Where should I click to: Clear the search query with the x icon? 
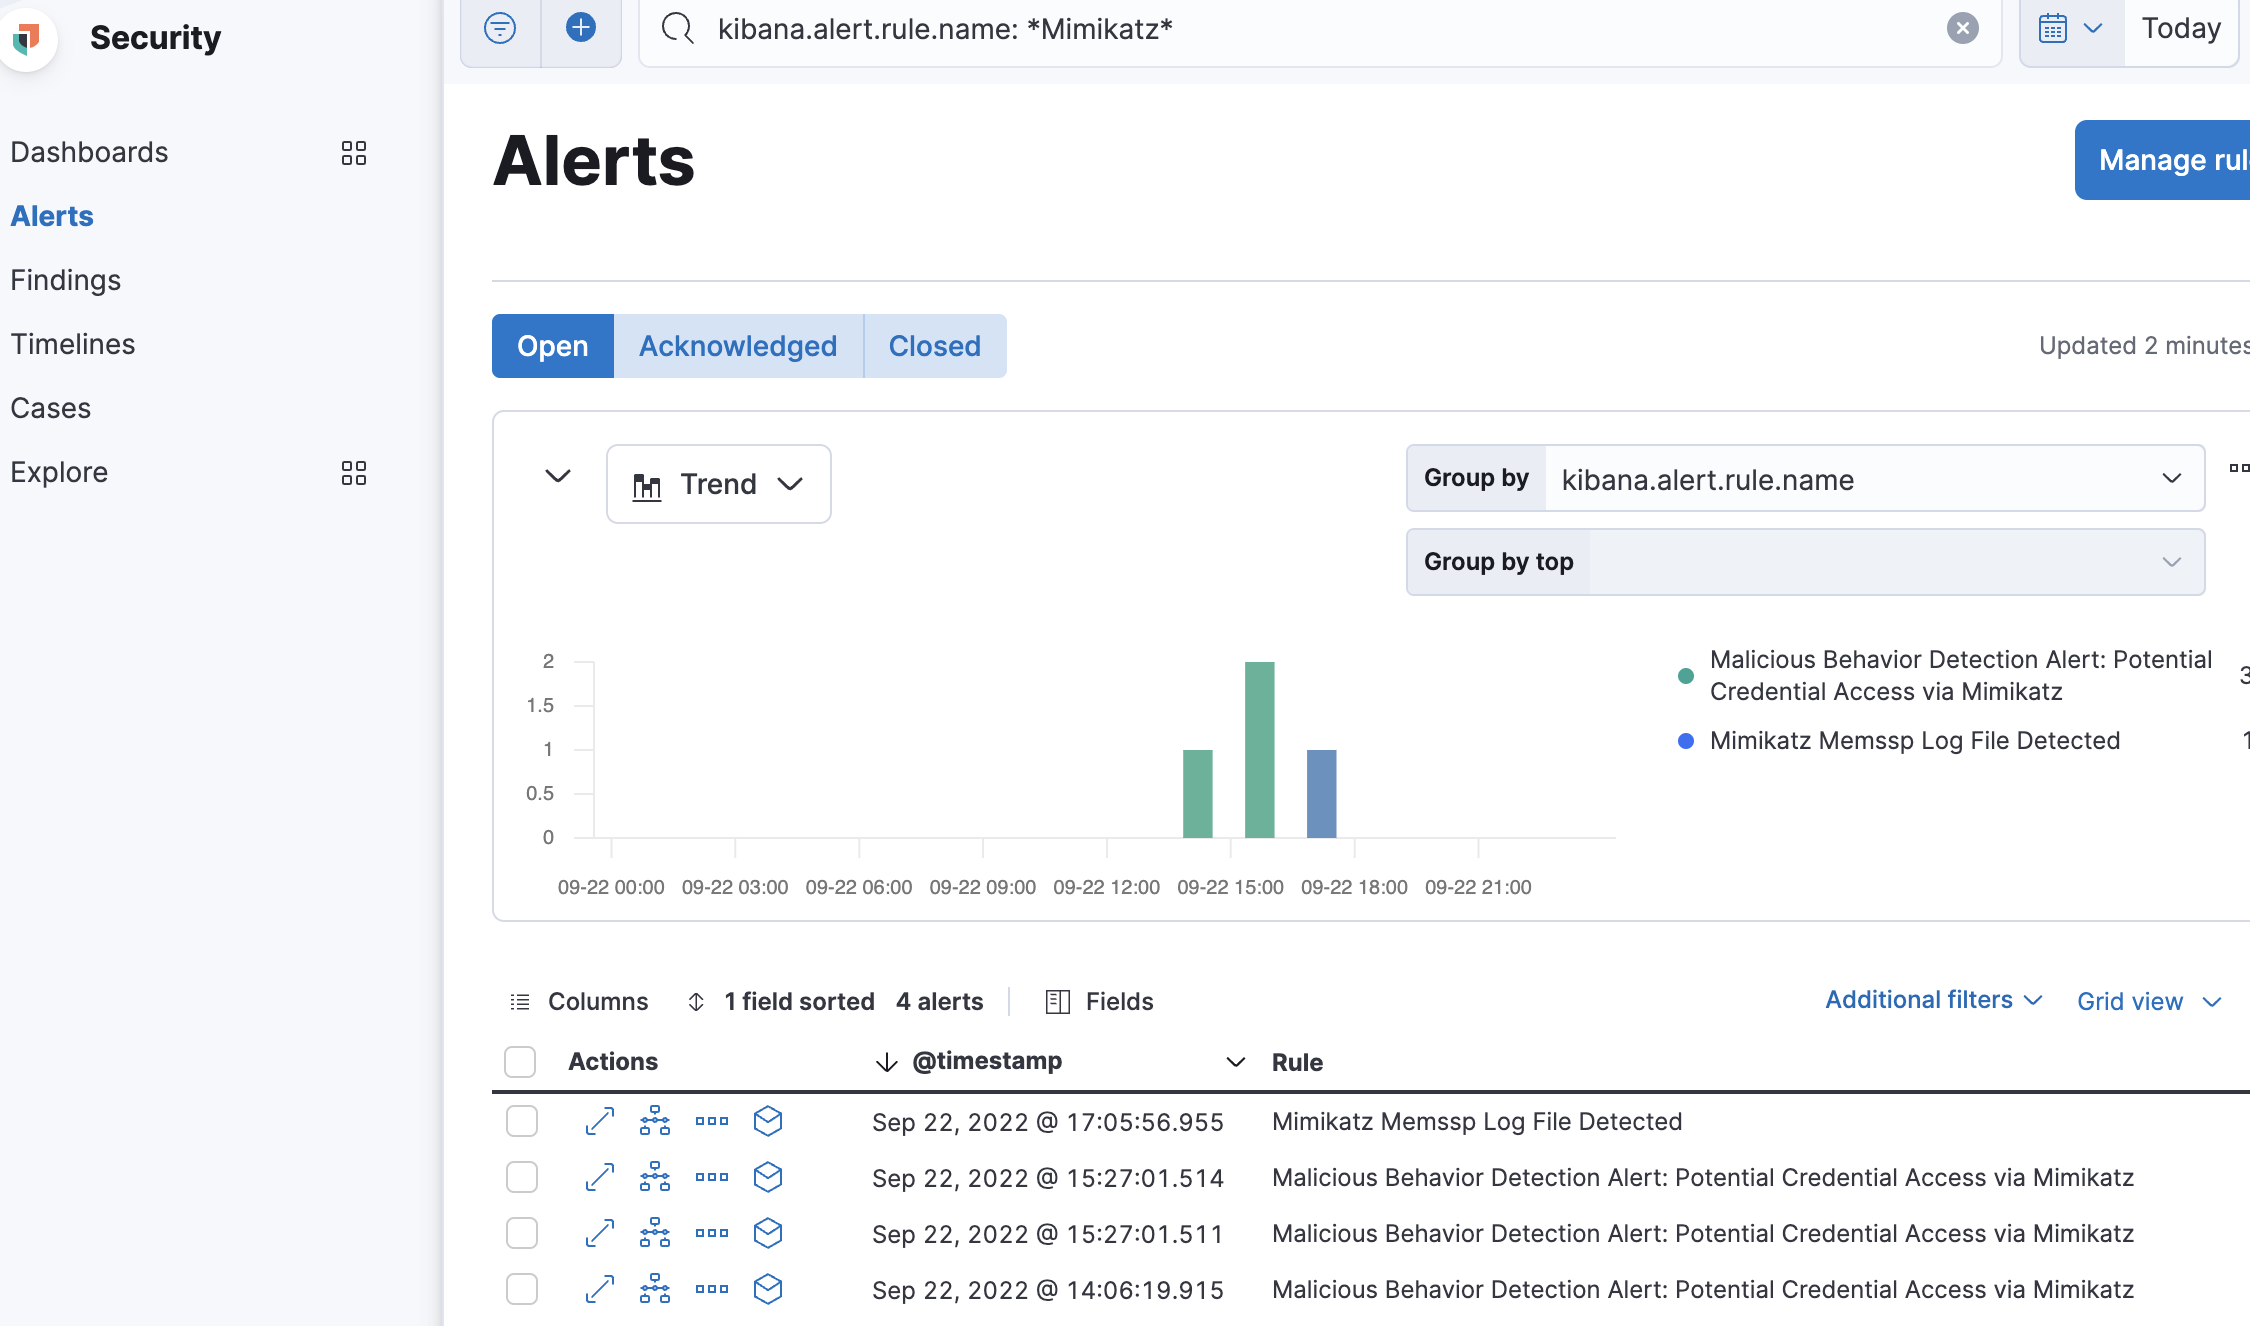coord(1962,28)
